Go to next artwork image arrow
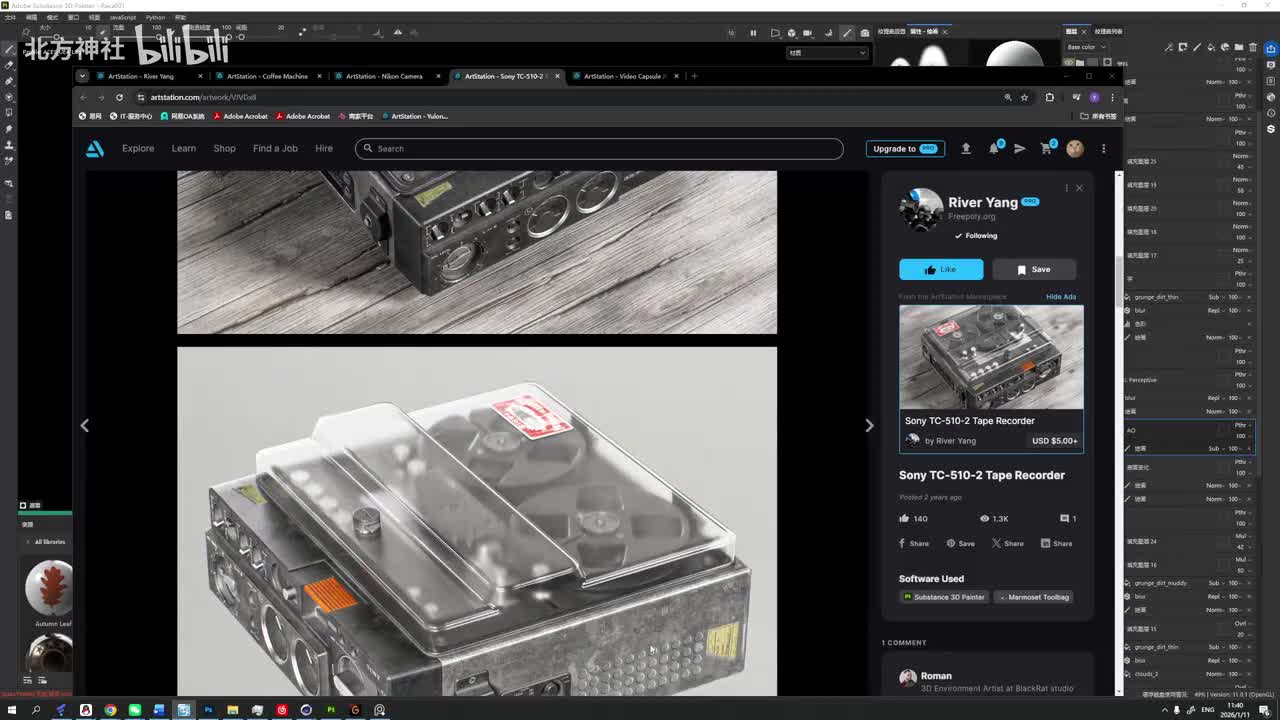This screenshot has height=720, width=1280. [x=869, y=425]
